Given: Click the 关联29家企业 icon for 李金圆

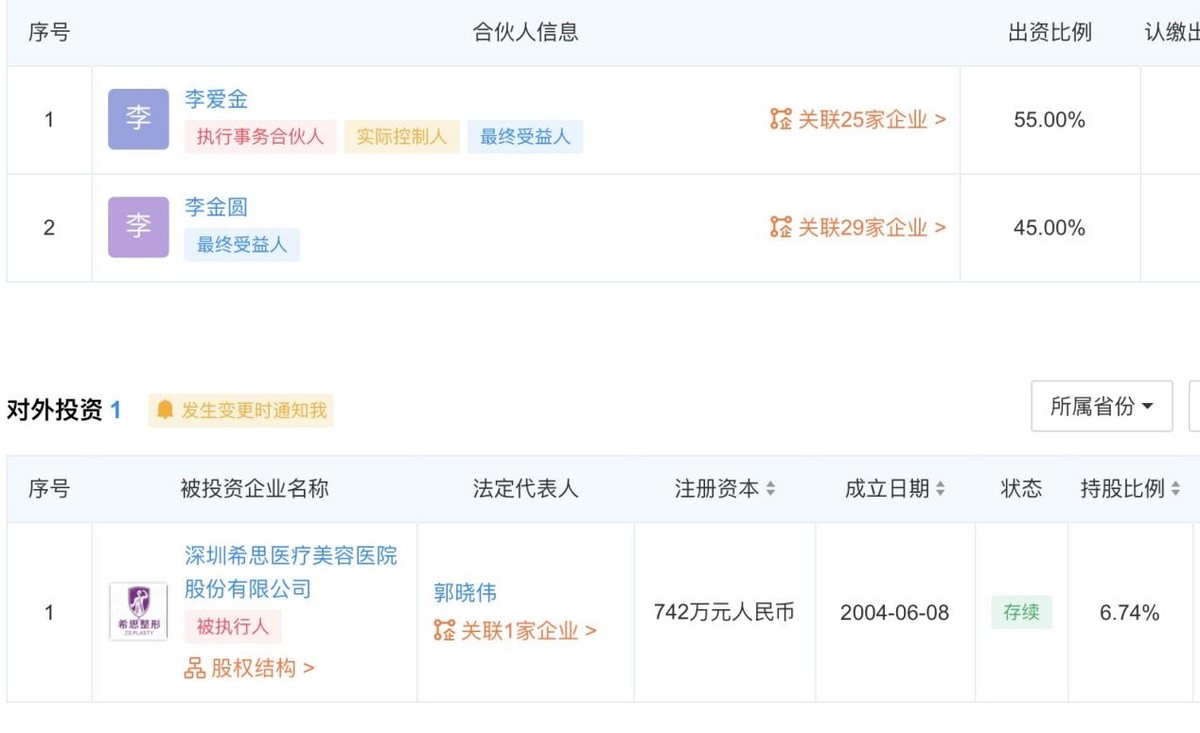Looking at the screenshot, I should 779,227.
